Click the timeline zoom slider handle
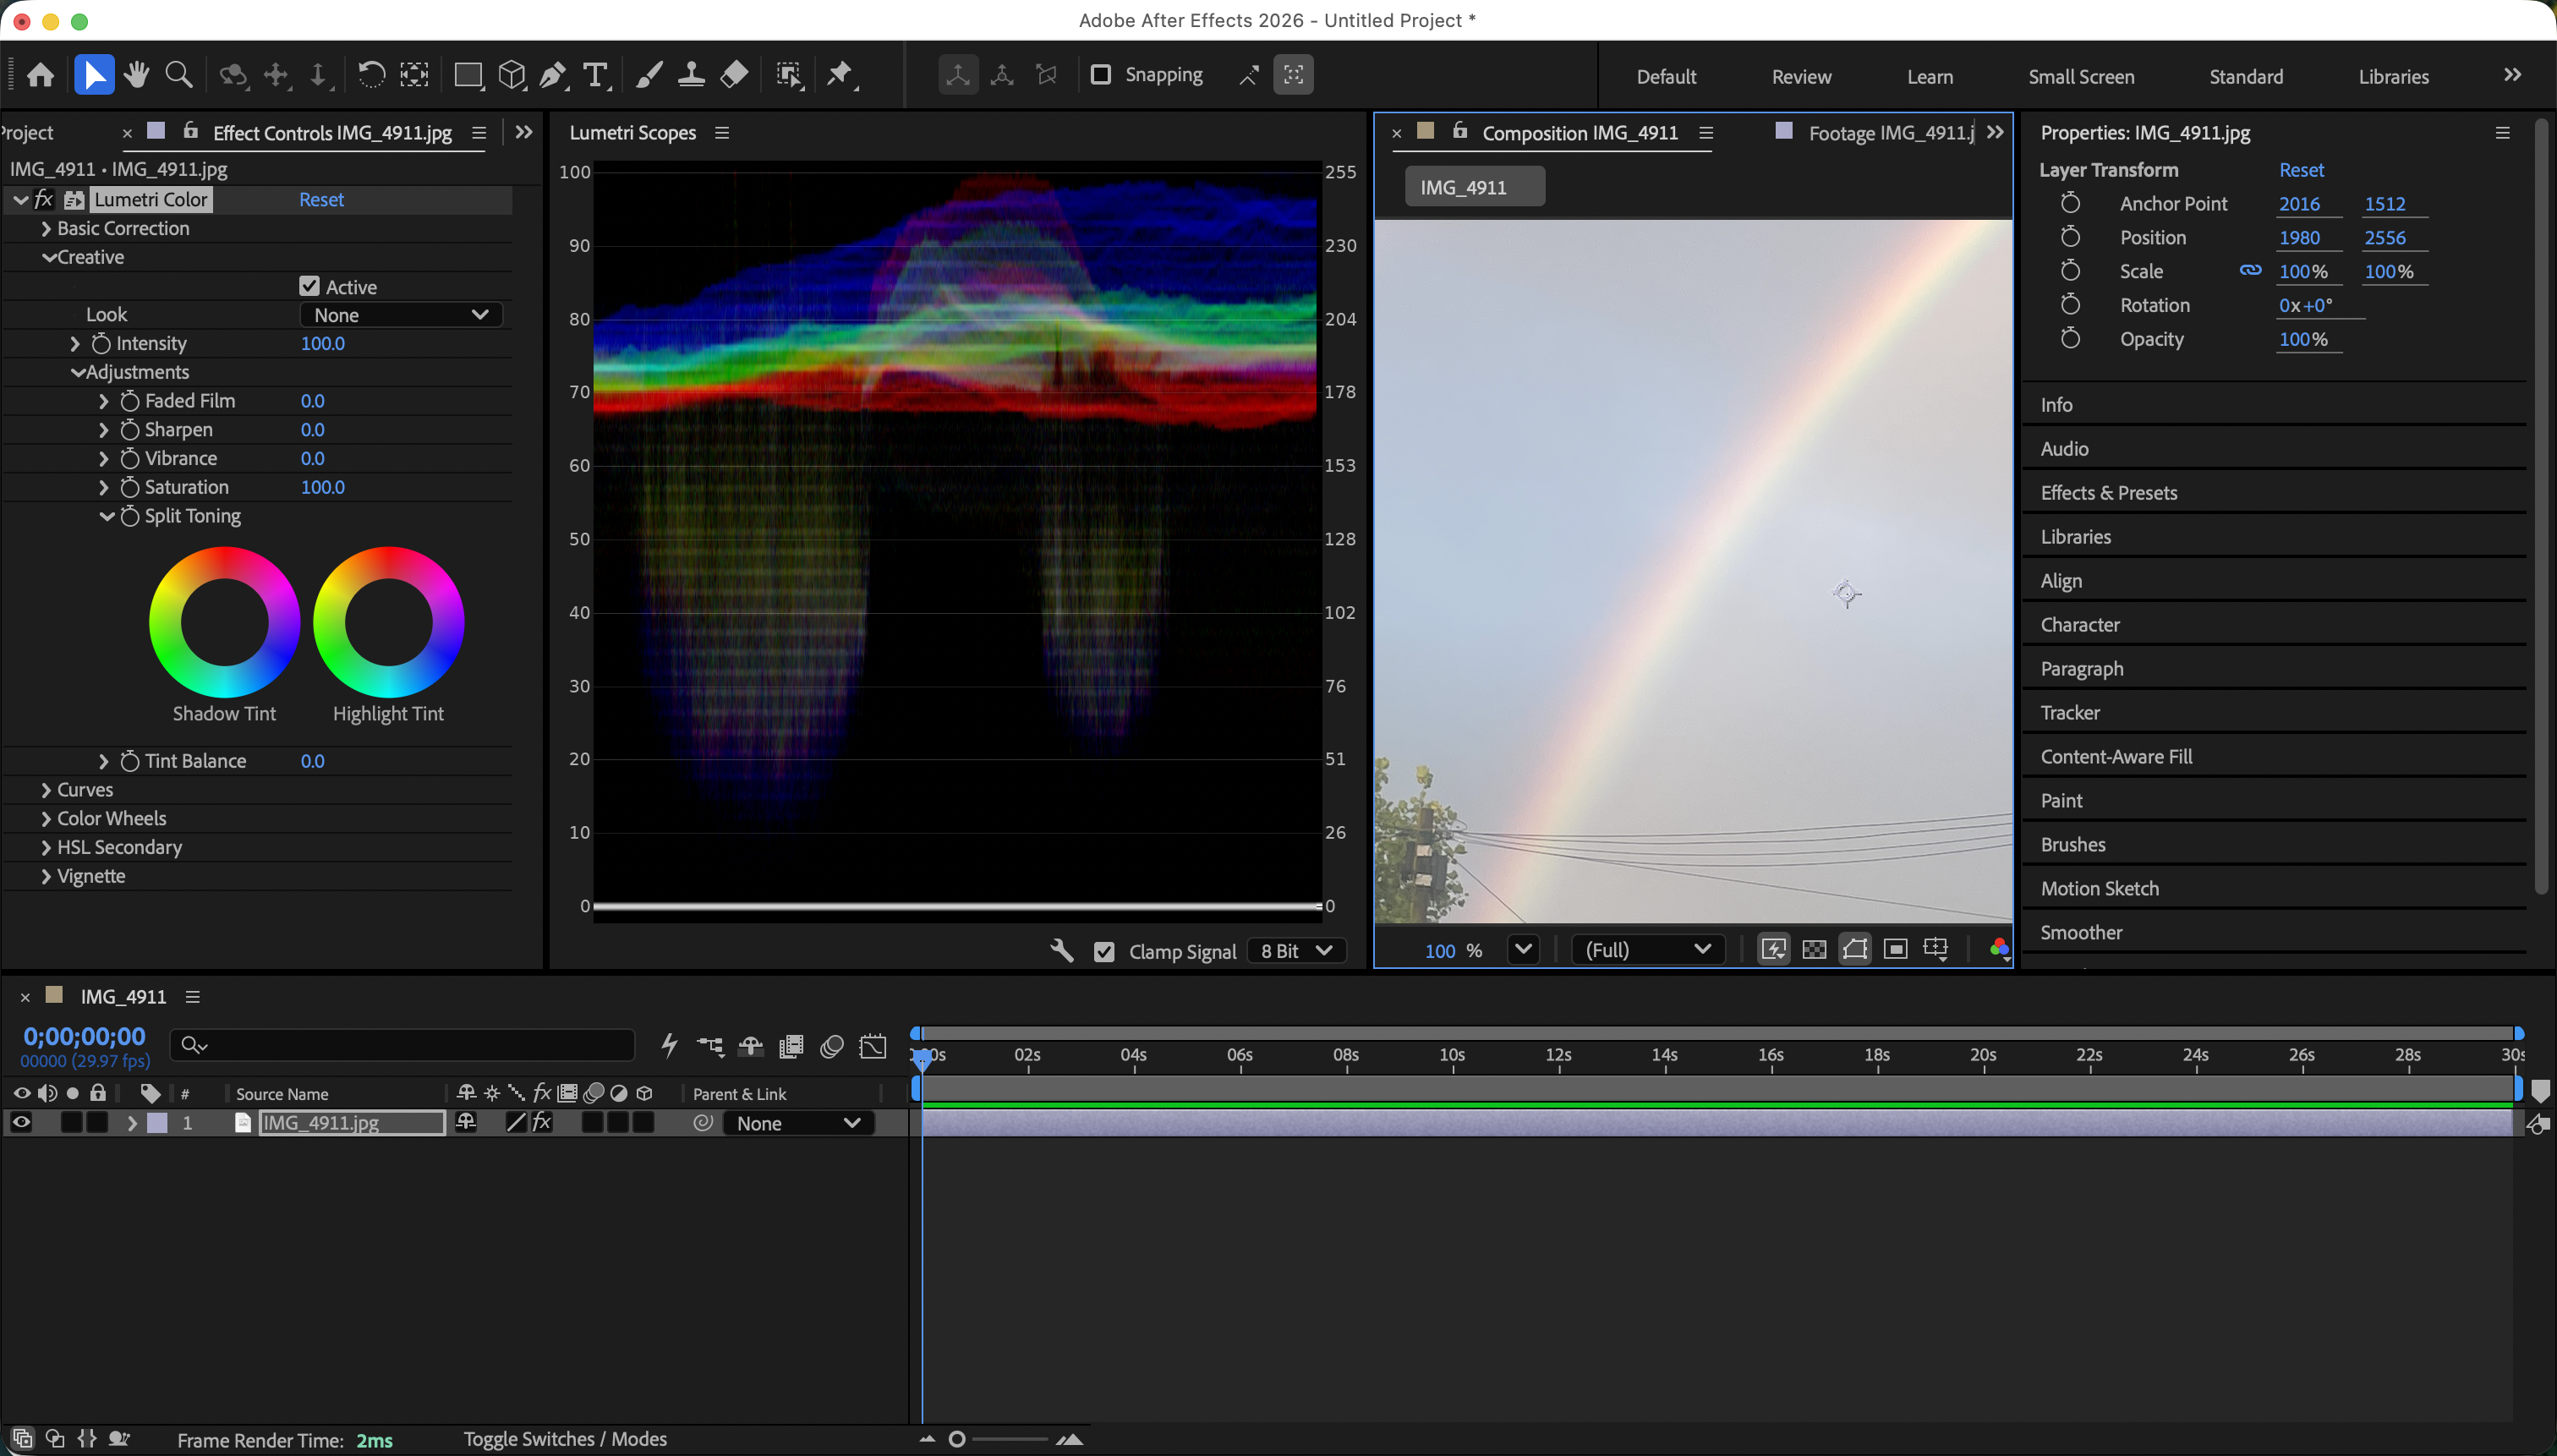 pos(957,1439)
